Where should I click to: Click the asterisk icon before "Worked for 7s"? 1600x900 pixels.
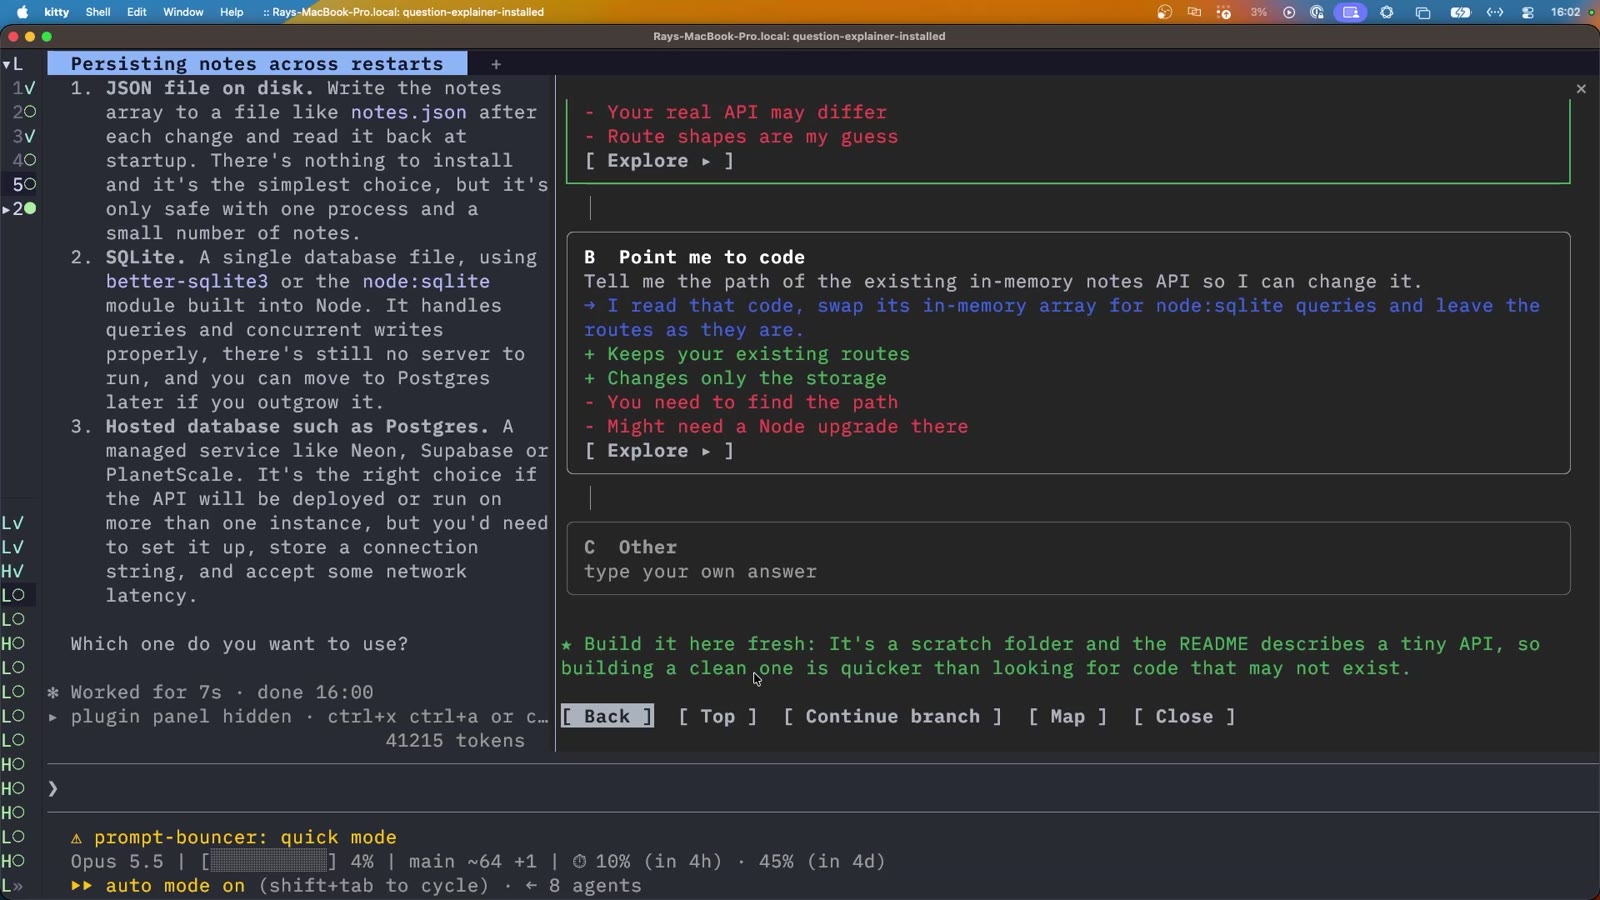point(53,693)
